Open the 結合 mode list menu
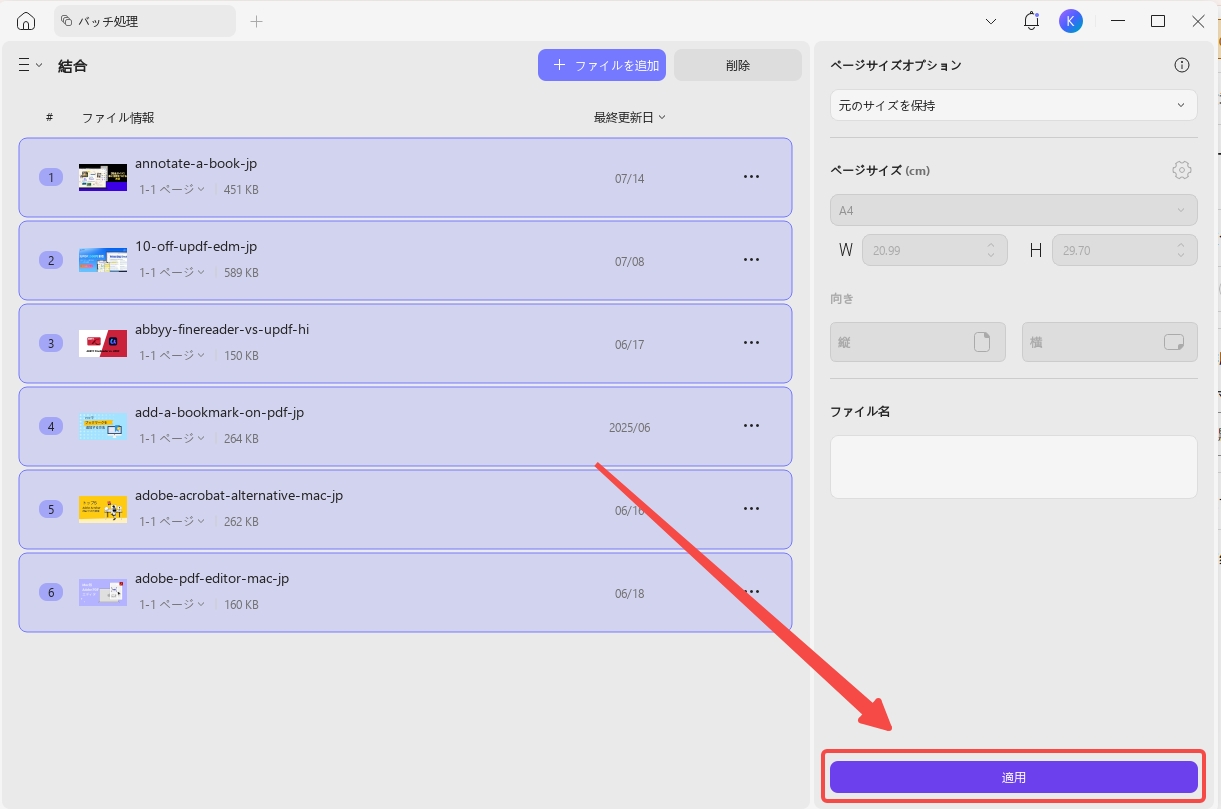 pos(30,65)
